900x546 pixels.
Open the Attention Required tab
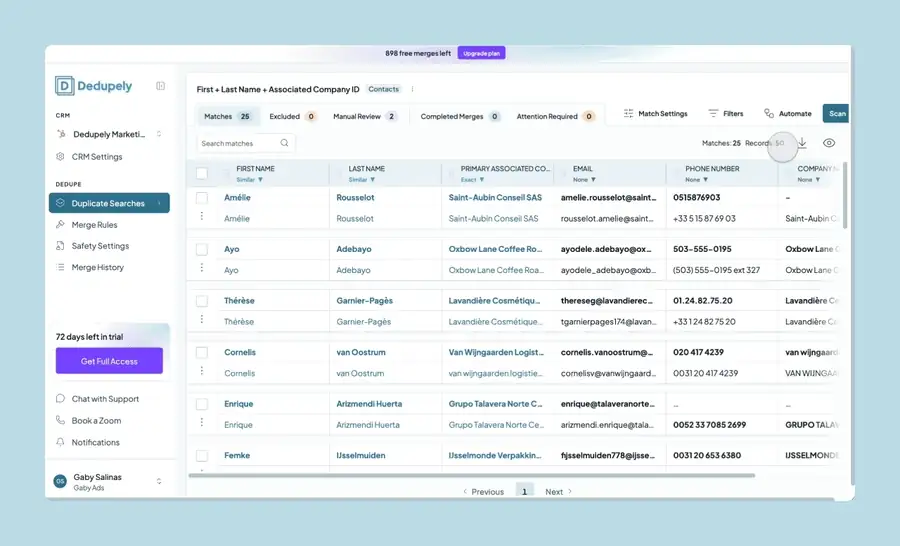(555, 116)
